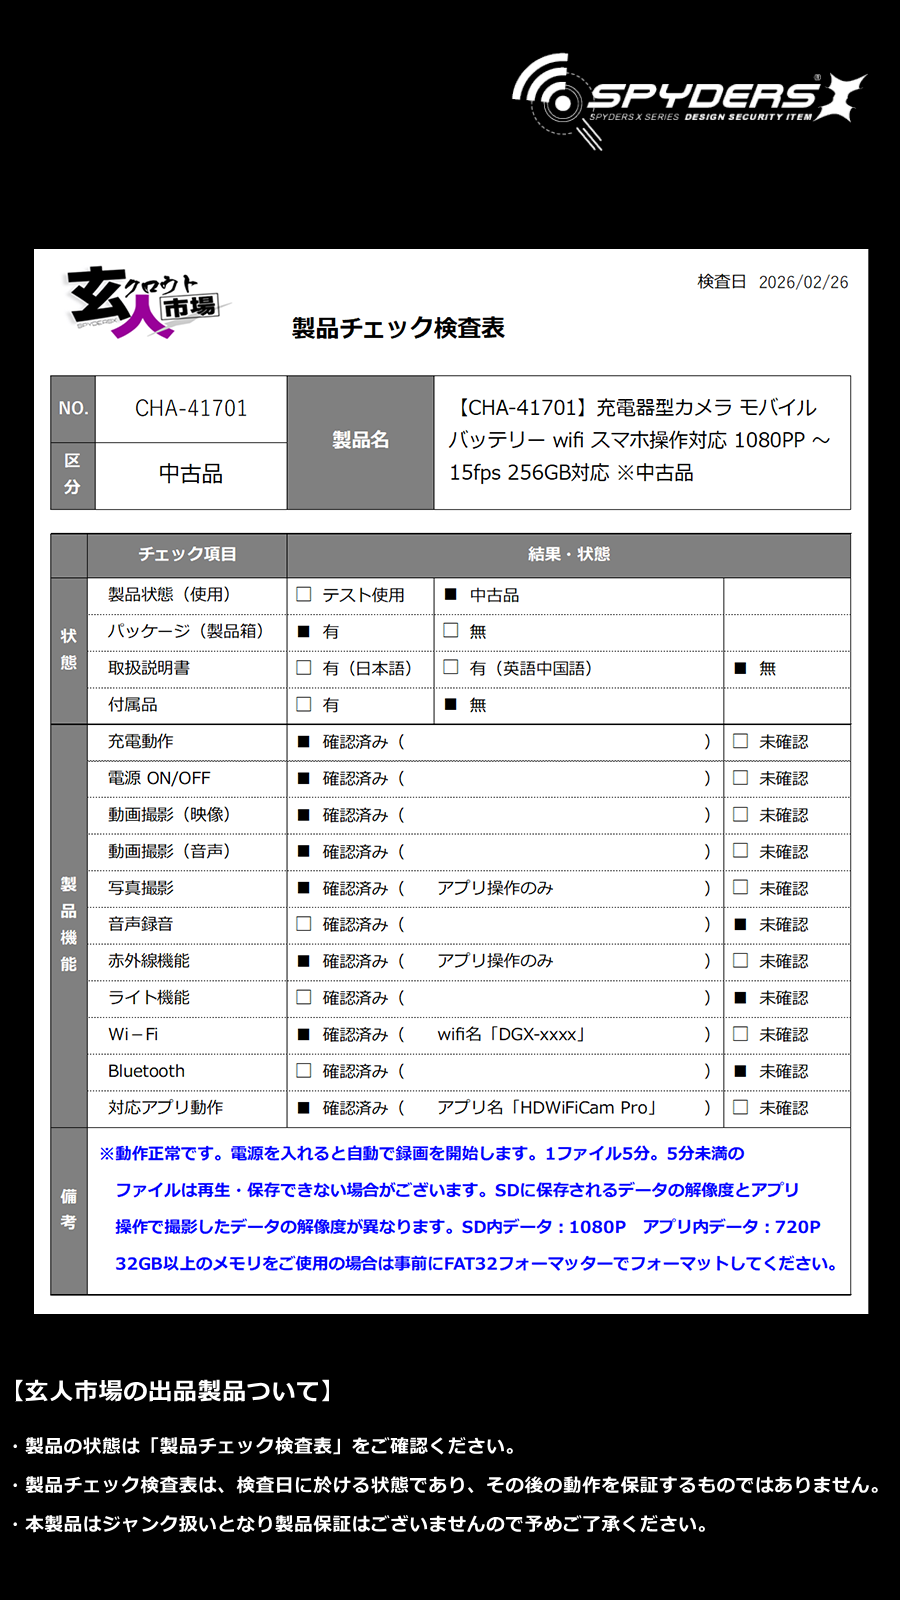
Task: Tick the テスト使用 checkbox
Action: click(x=304, y=594)
